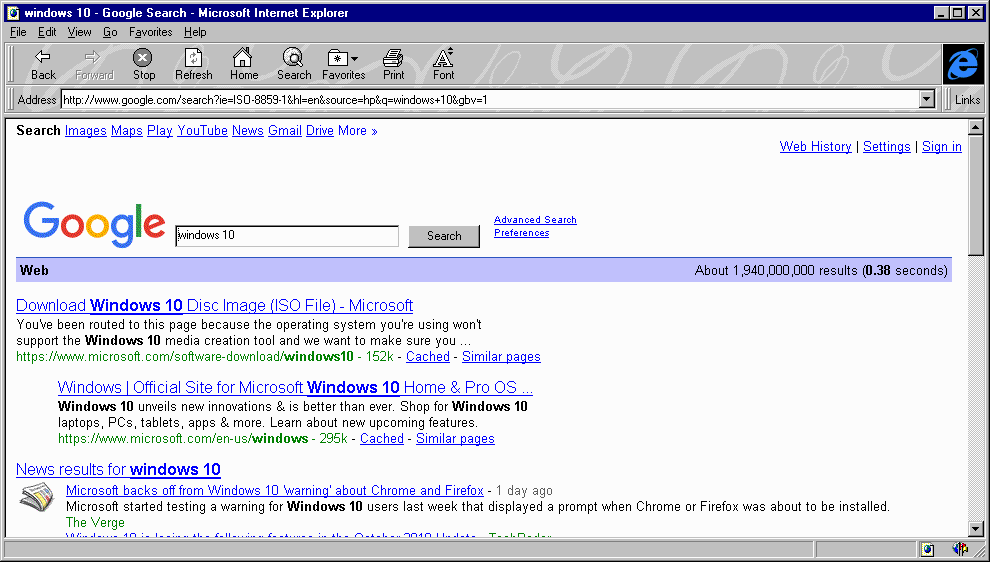Click the internet zone status bar icon
This screenshot has height=562, width=990.
tap(927, 549)
